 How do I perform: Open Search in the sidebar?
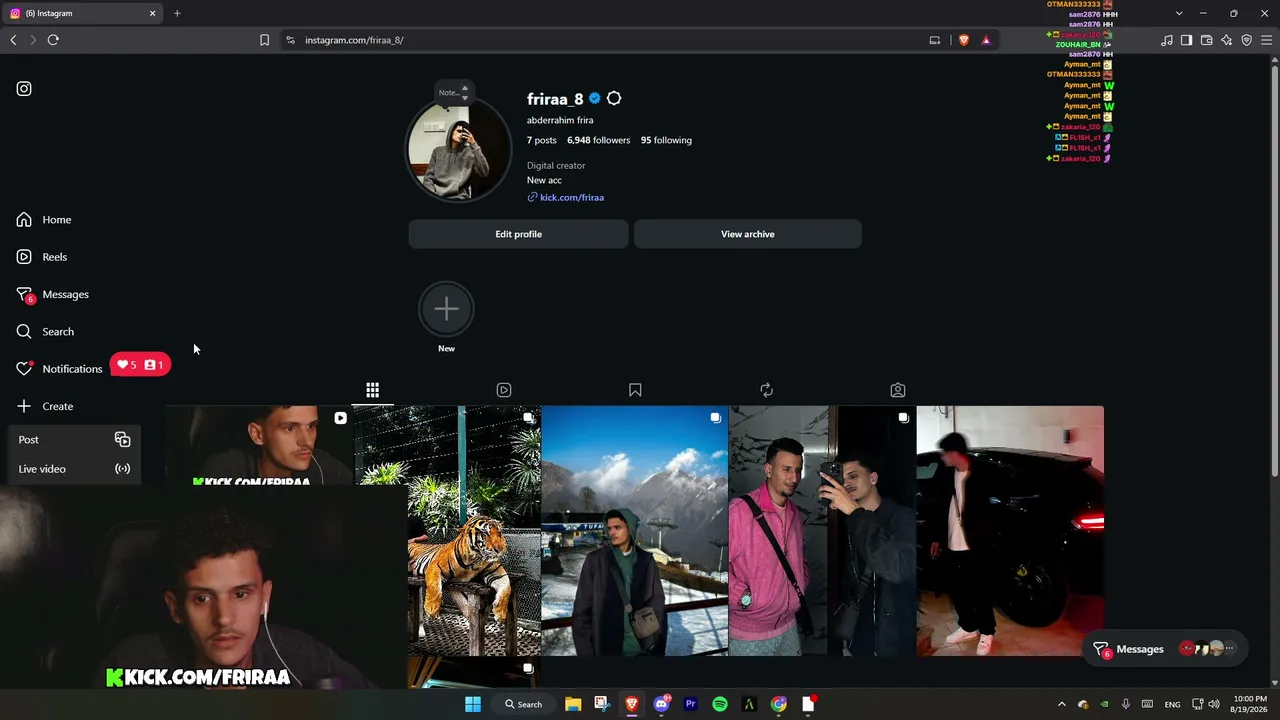[x=45, y=331]
